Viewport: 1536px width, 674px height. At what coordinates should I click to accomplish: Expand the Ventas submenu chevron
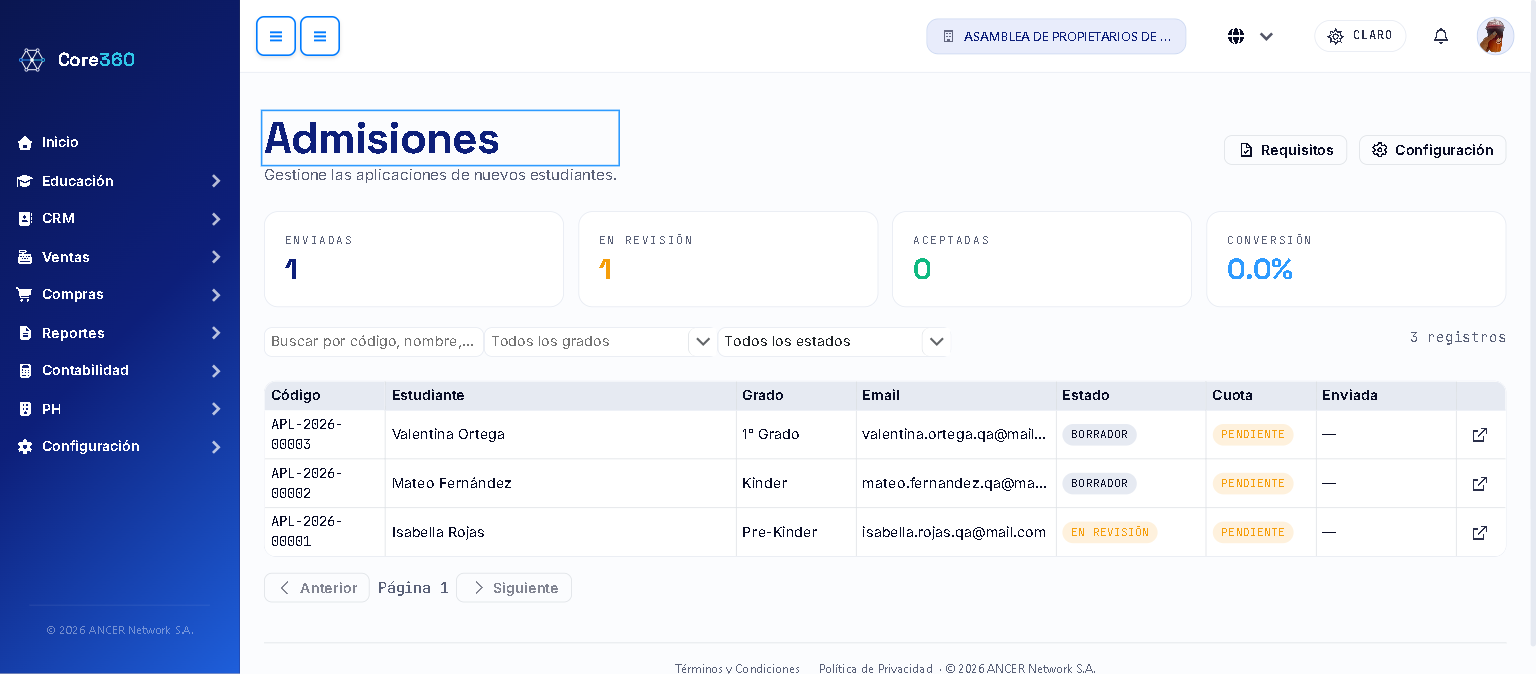tap(216, 257)
